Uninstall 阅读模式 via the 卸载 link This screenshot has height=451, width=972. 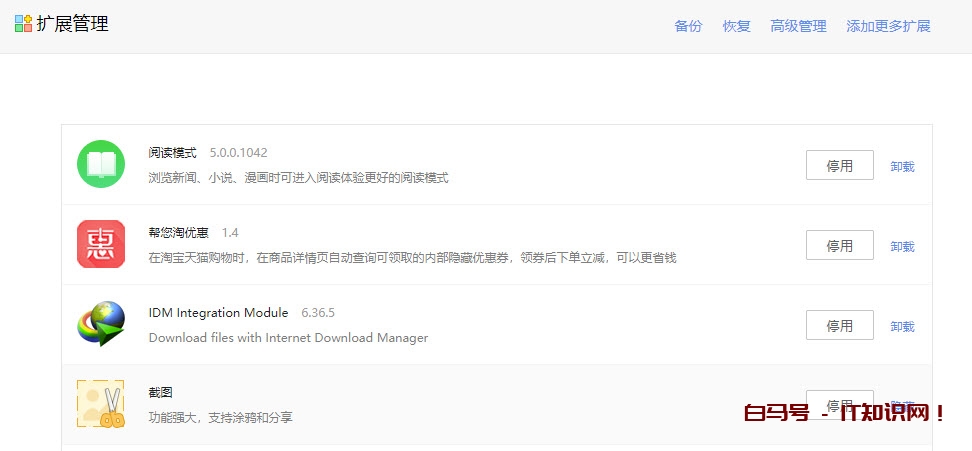click(902, 167)
